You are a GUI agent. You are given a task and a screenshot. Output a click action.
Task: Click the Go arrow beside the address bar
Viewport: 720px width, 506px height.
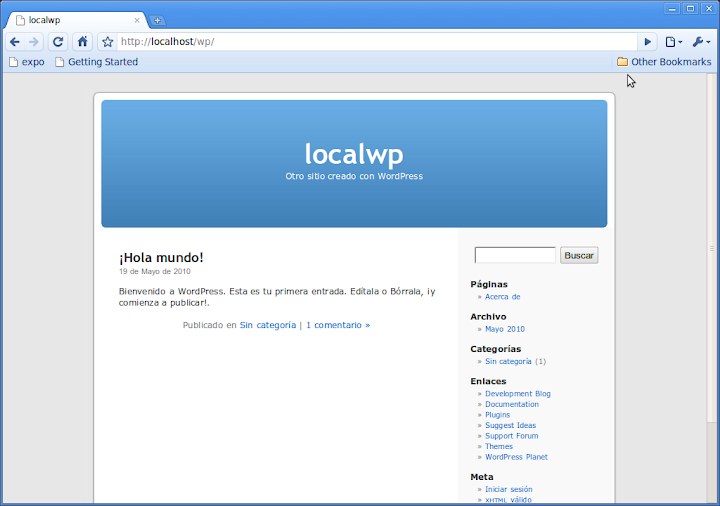[x=647, y=42]
